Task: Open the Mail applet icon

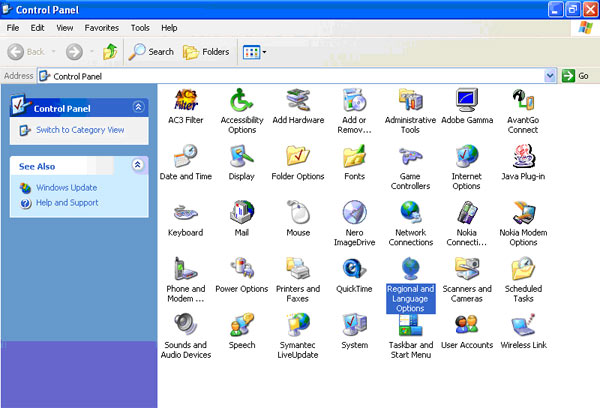Action: tap(241, 213)
